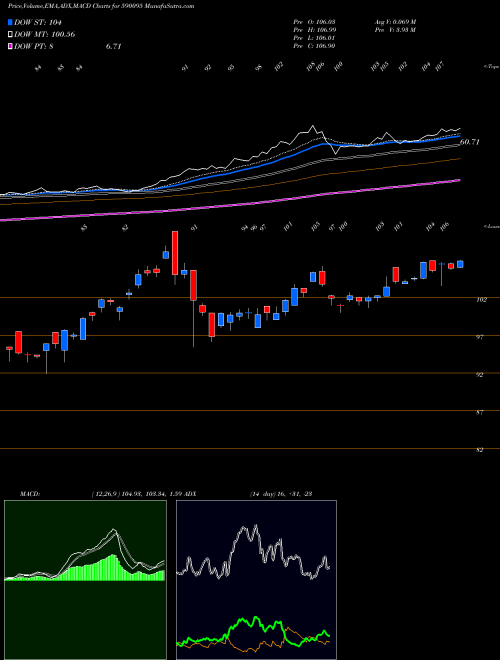Image resolution: width=500 pixels, height=660 pixels.
Task: Click the 82 price axis label
Action: pyautogui.click(x=479, y=450)
